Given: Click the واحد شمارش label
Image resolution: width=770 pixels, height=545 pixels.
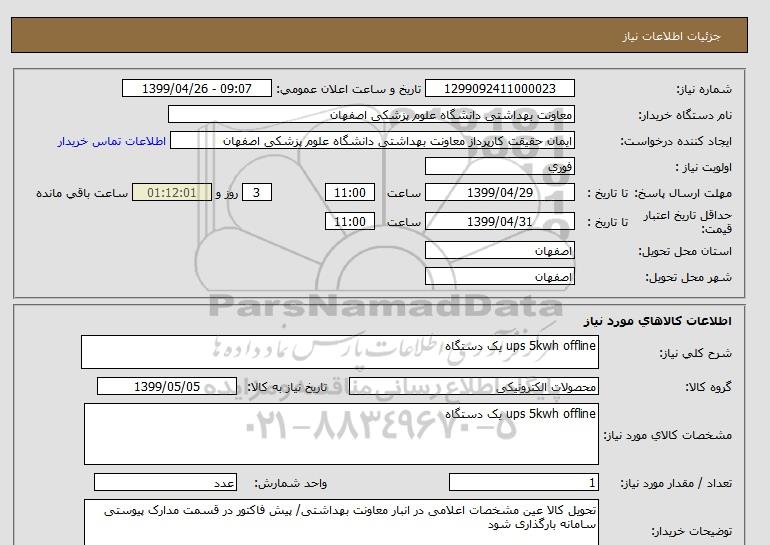Looking at the screenshot, I should point(291,484).
